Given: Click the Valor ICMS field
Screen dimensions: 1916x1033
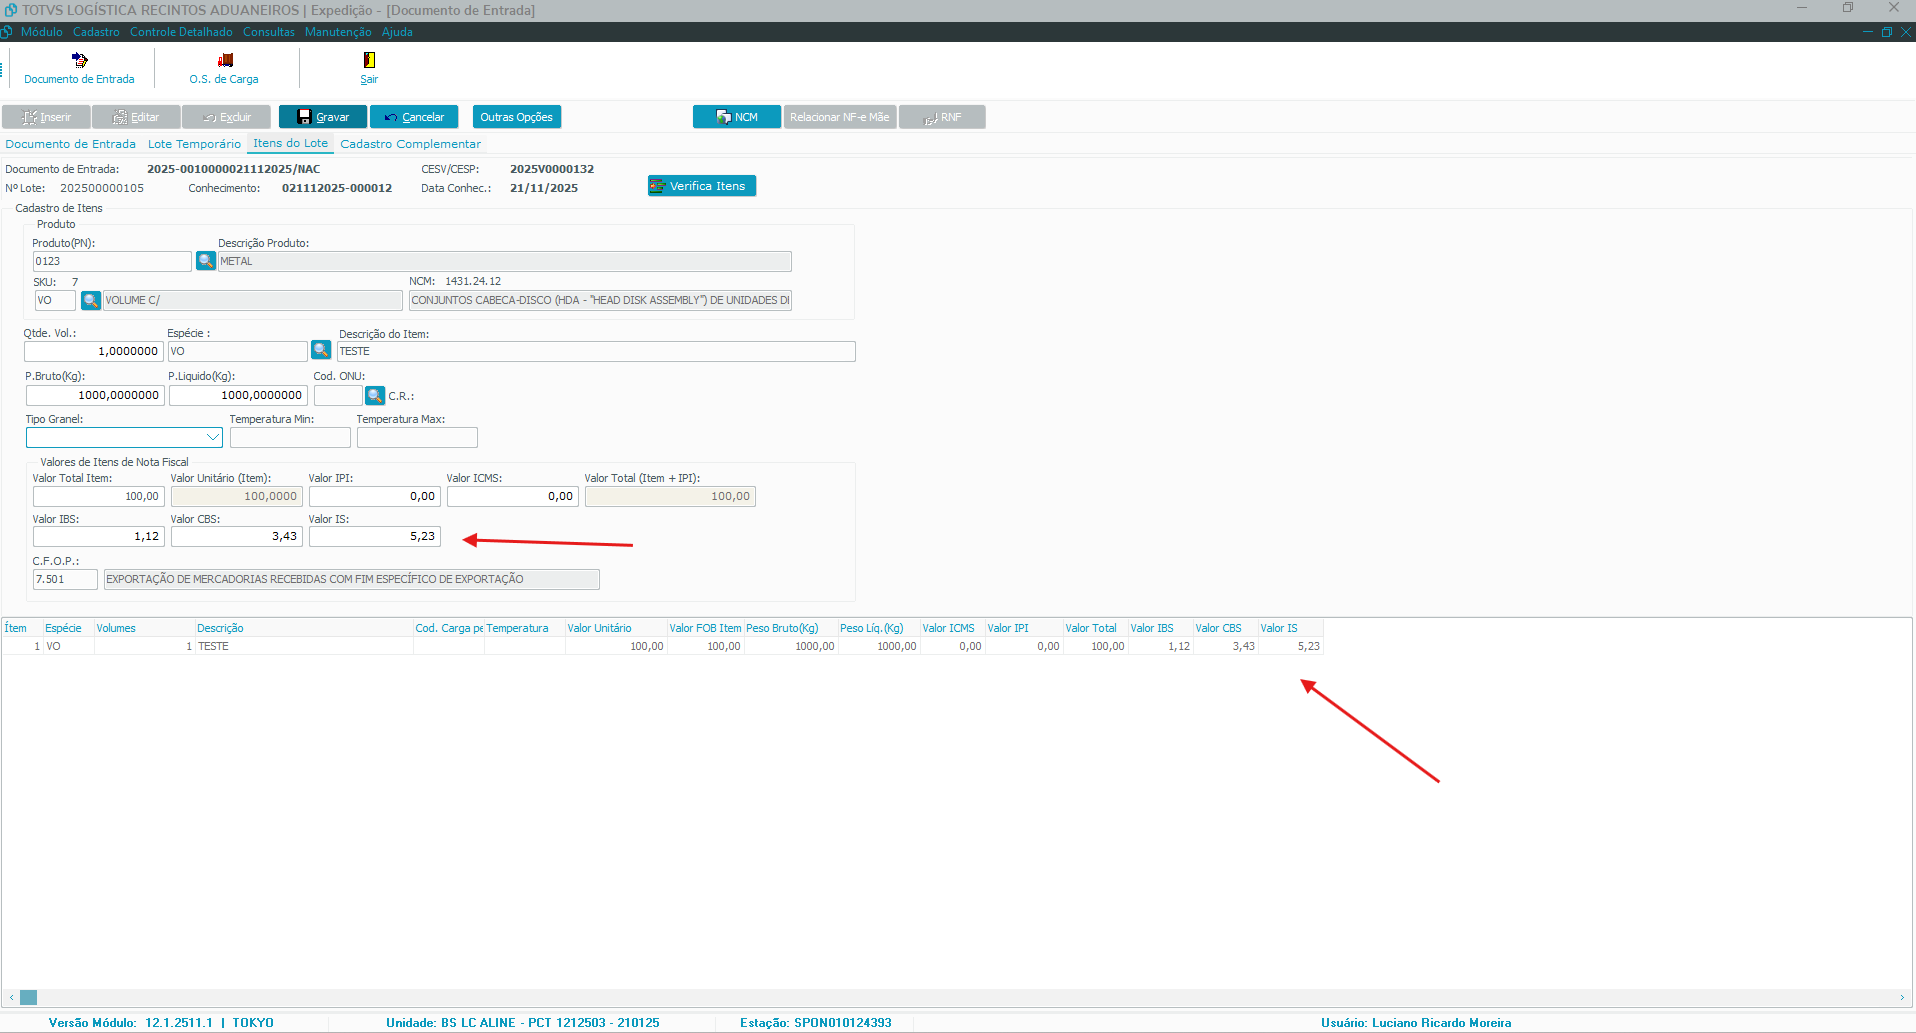Looking at the screenshot, I should pos(513,496).
